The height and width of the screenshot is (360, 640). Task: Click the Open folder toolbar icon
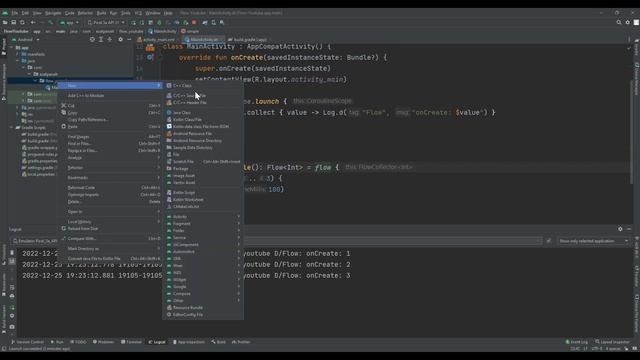[x=5, y=22]
